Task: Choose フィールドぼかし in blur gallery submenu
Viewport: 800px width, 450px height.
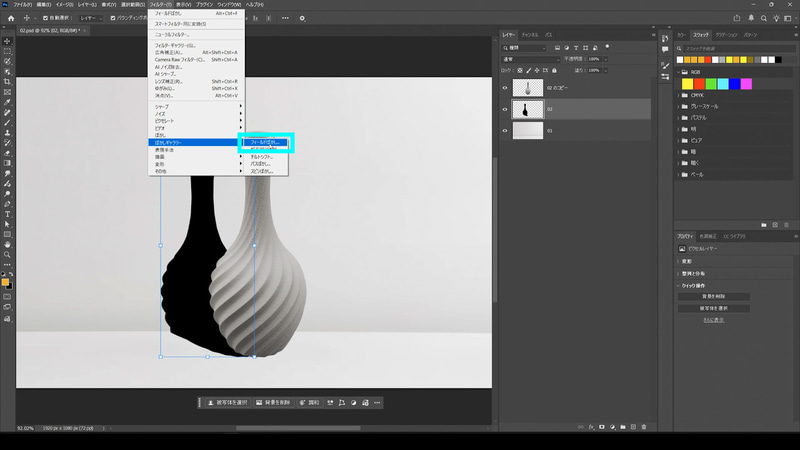Action: click(265, 142)
